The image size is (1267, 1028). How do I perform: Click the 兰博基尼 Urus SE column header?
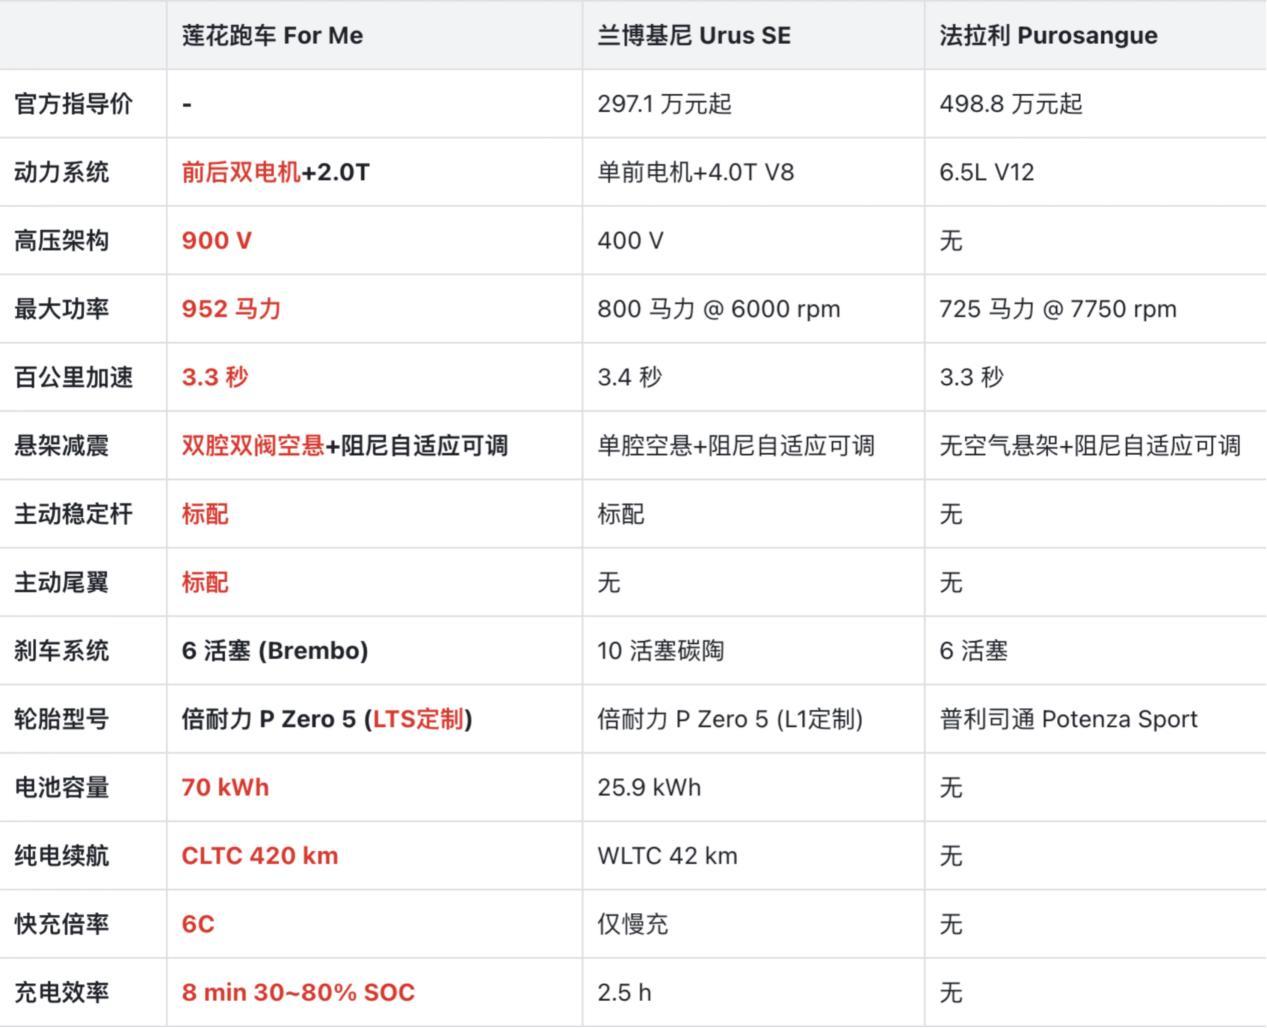click(x=694, y=36)
